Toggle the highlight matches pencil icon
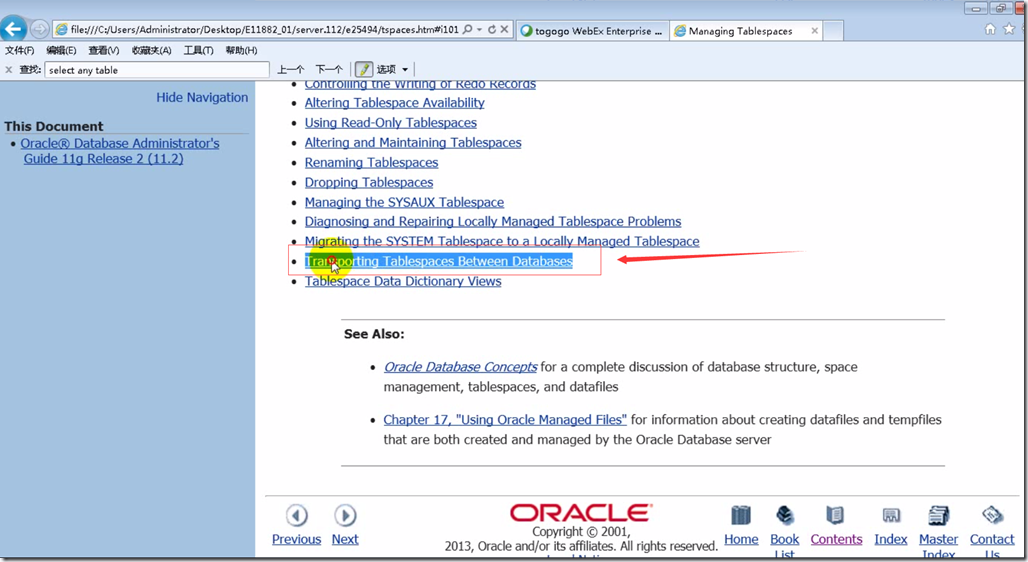1028x562 pixels. click(x=364, y=70)
